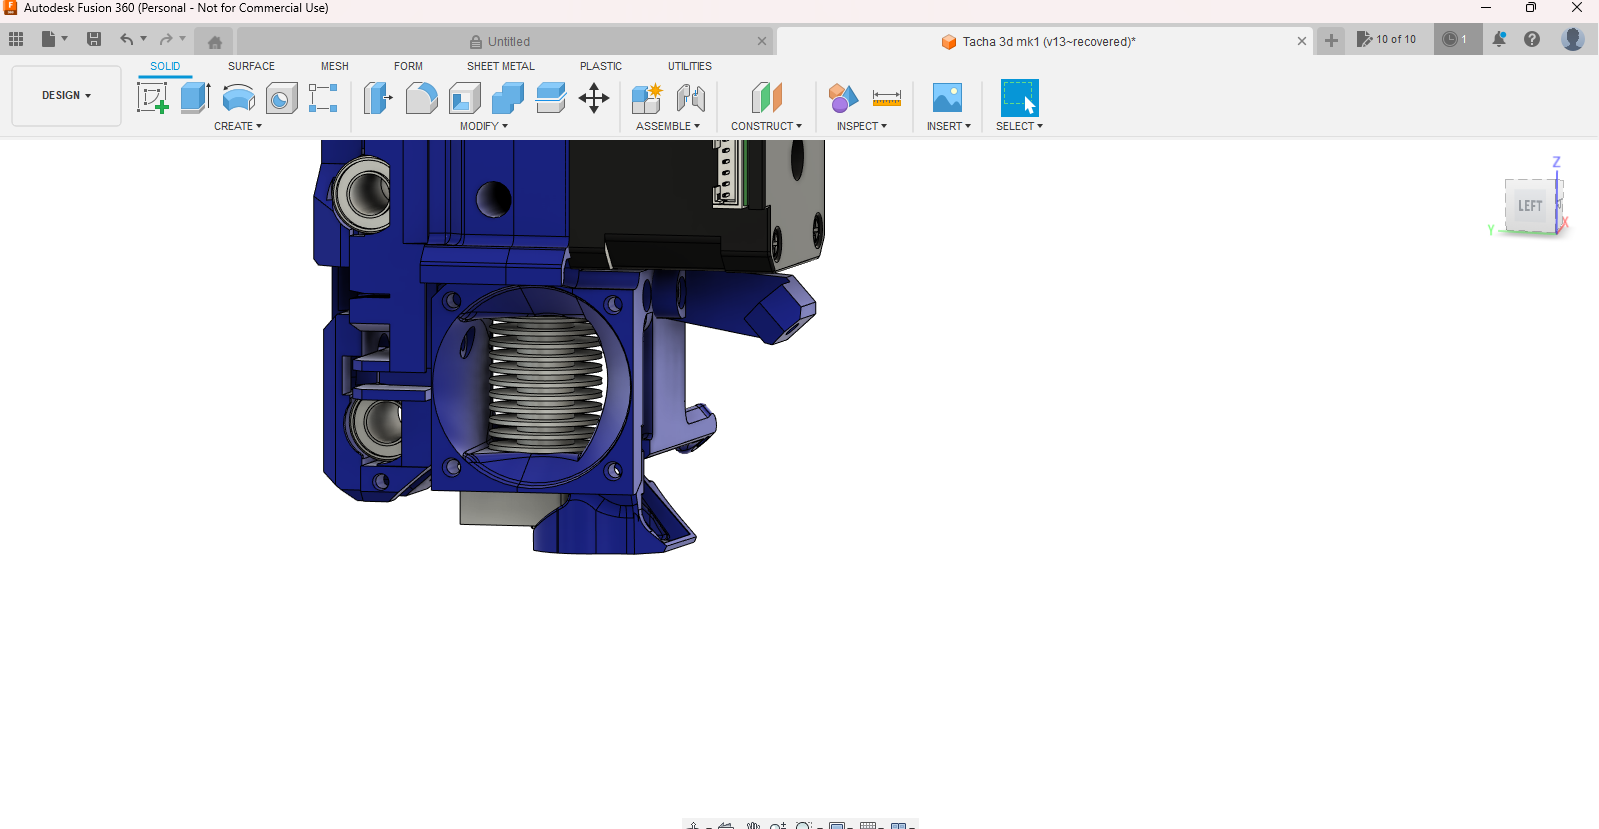Select the Press Pull tool
Screen dimensions: 1599x829
(378, 98)
